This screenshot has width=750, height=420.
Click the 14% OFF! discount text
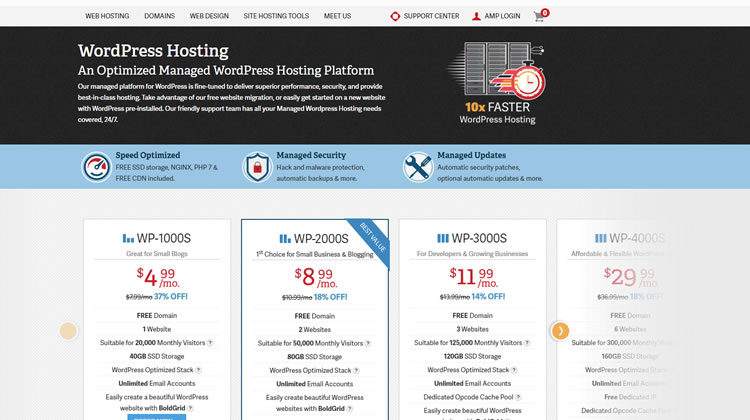tap(488, 297)
